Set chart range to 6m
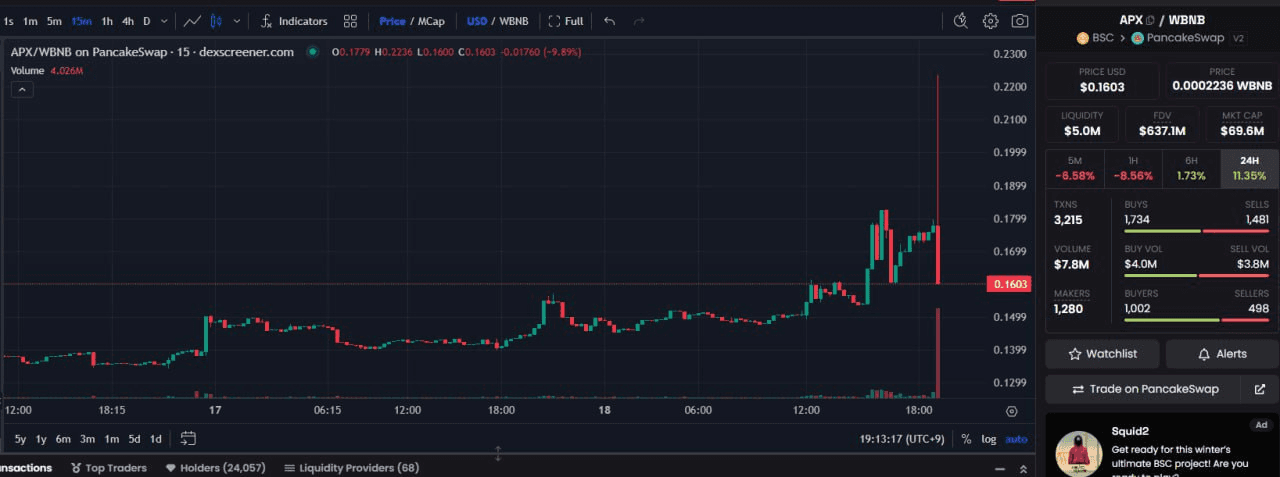The width and height of the screenshot is (1280, 477). point(63,439)
